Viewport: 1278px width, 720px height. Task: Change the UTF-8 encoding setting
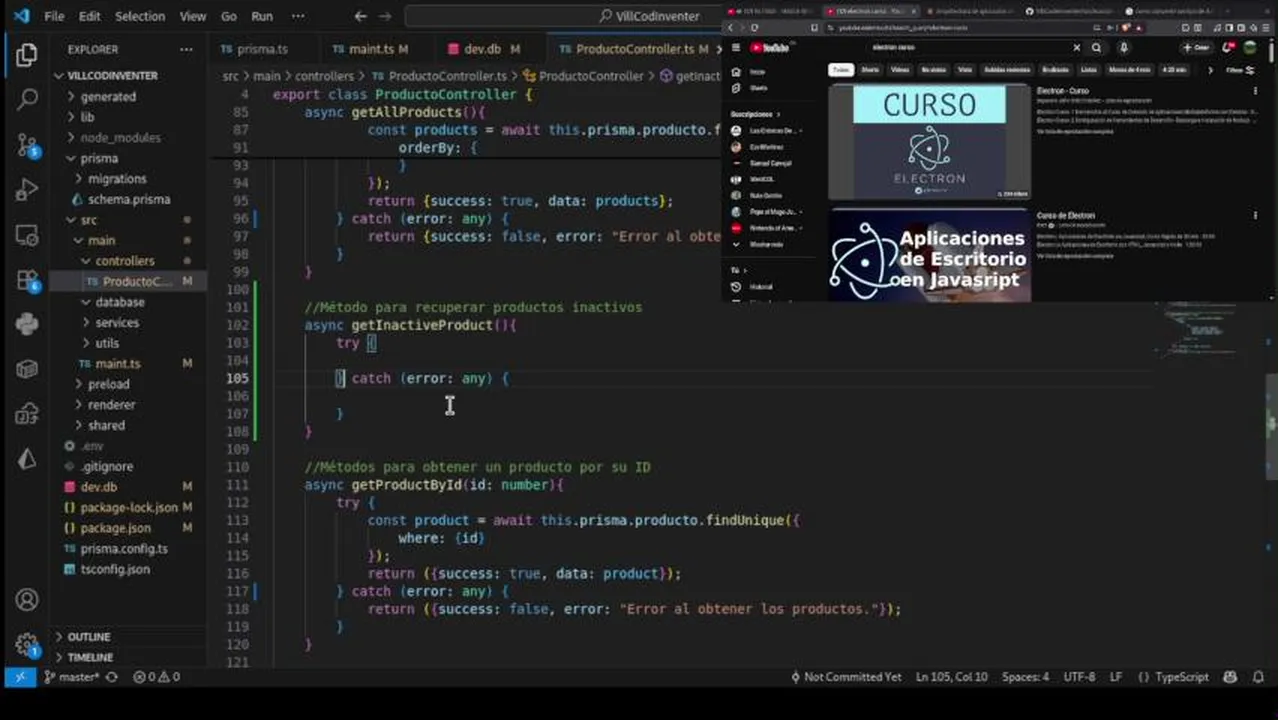coord(1079,677)
